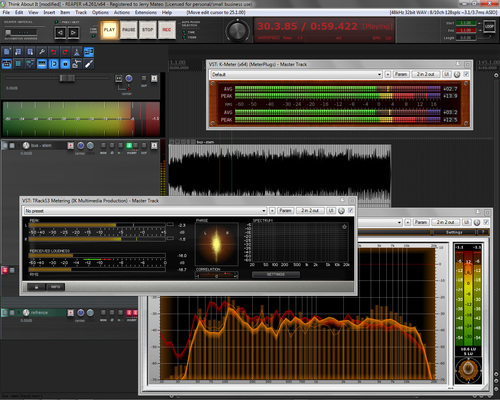500x400 pixels.
Task: Open the View menu
Action: [33, 12]
